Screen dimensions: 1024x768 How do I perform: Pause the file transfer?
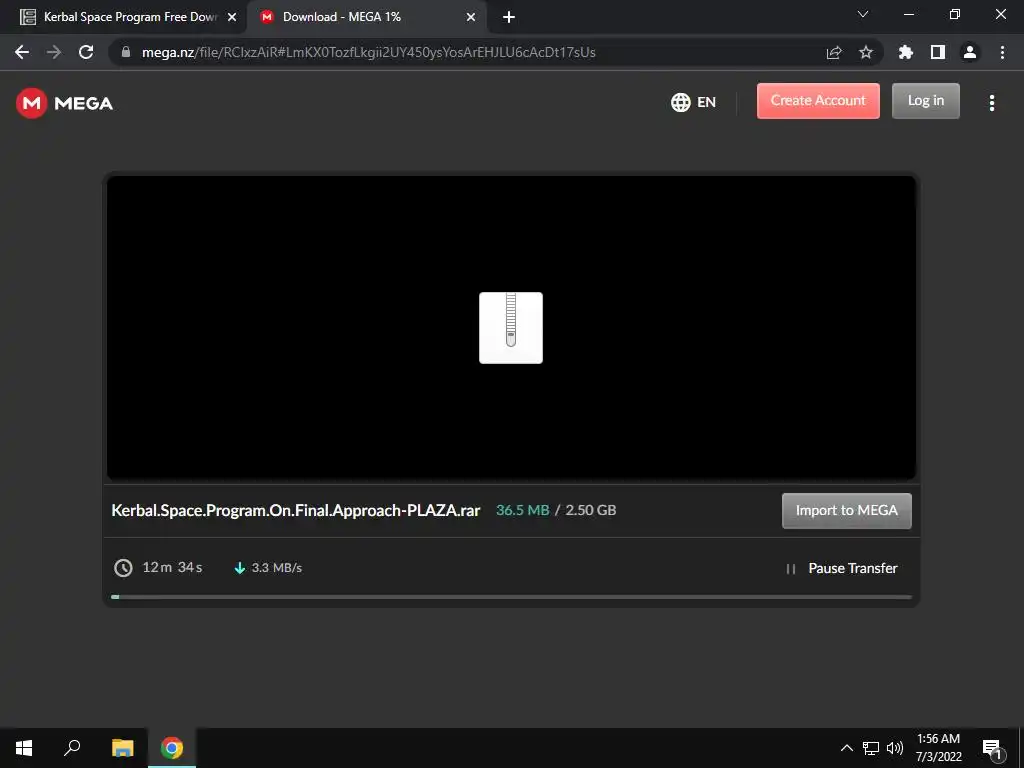pos(842,568)
